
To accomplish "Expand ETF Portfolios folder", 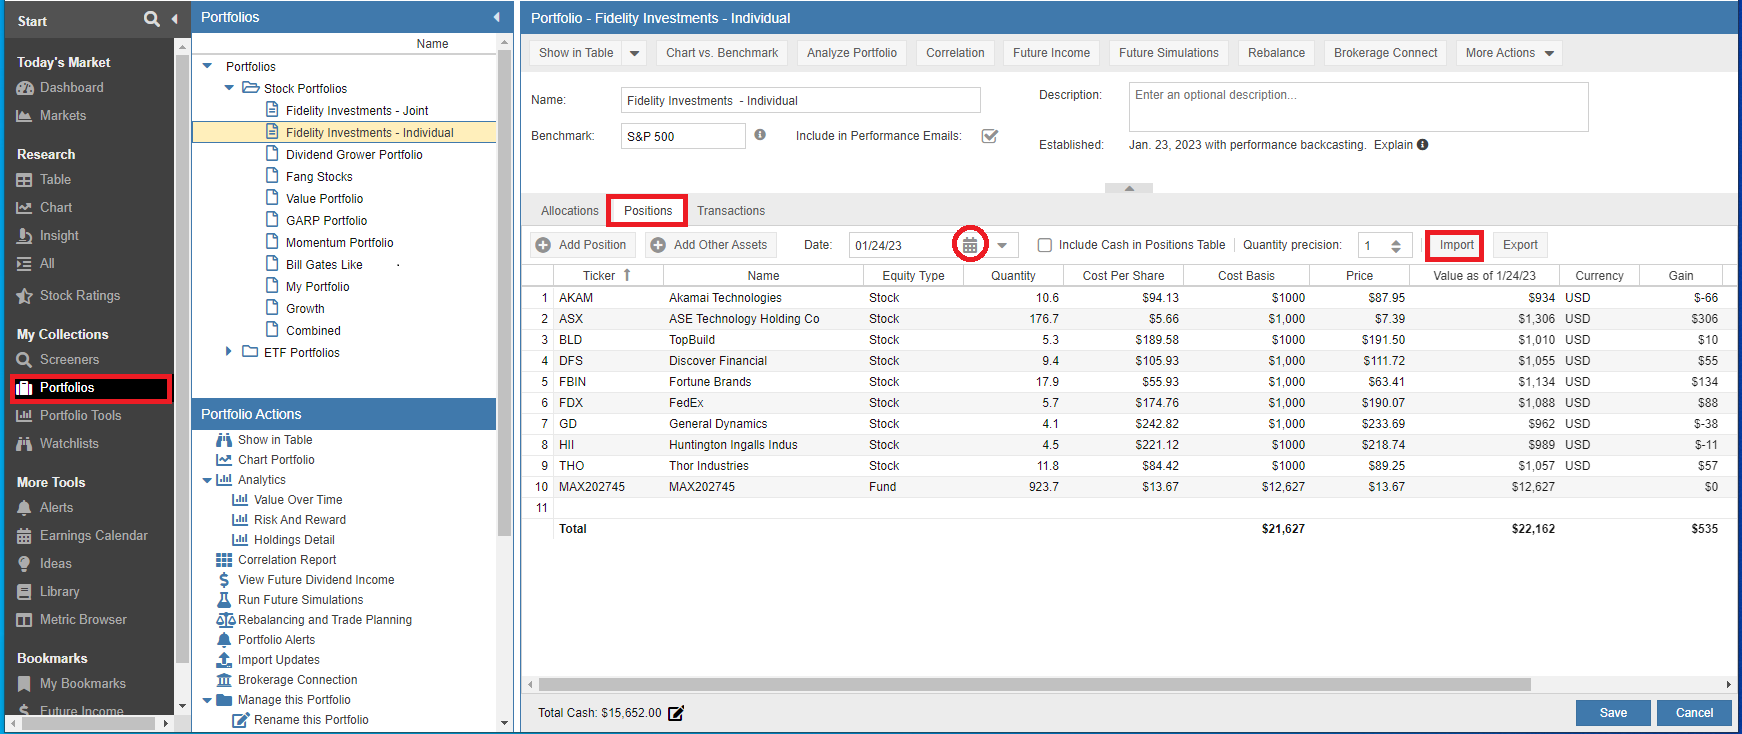I will click(229, 352).
